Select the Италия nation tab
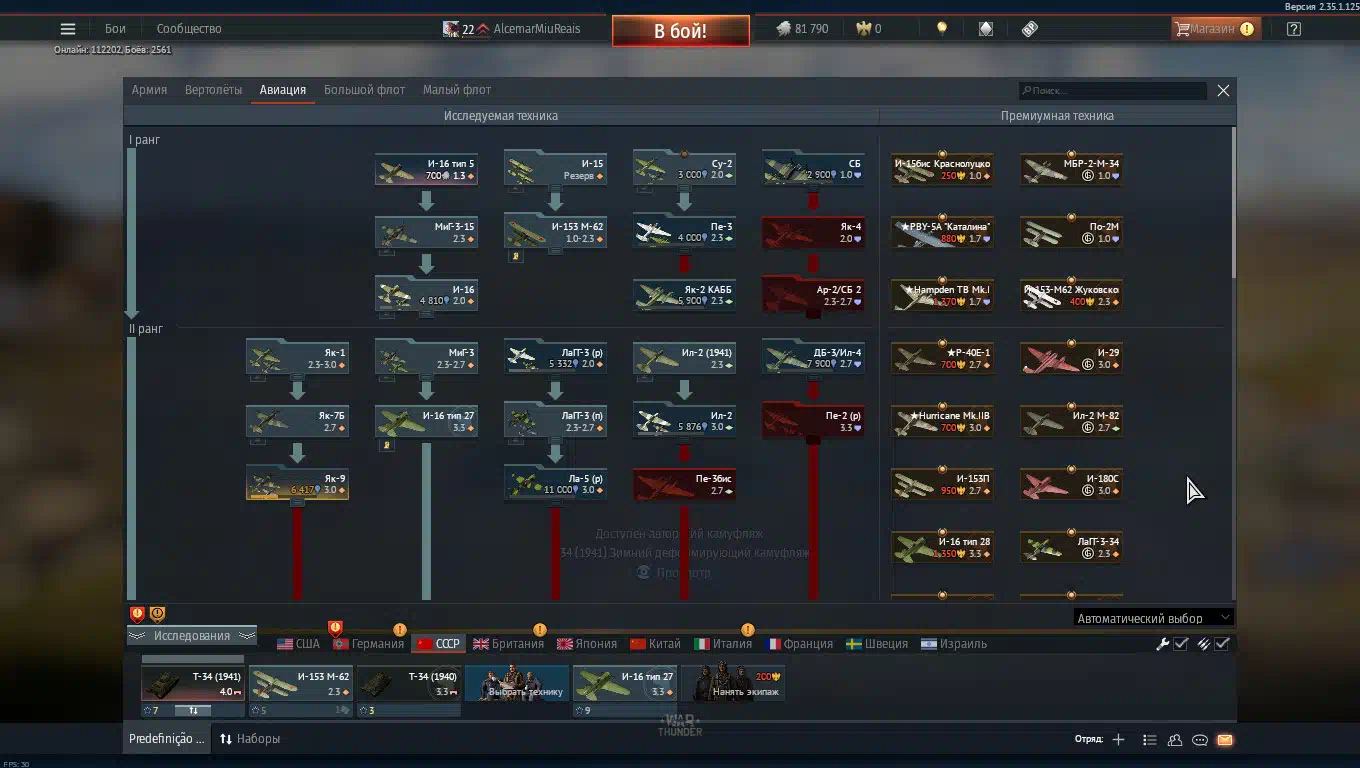 (723, 644)
